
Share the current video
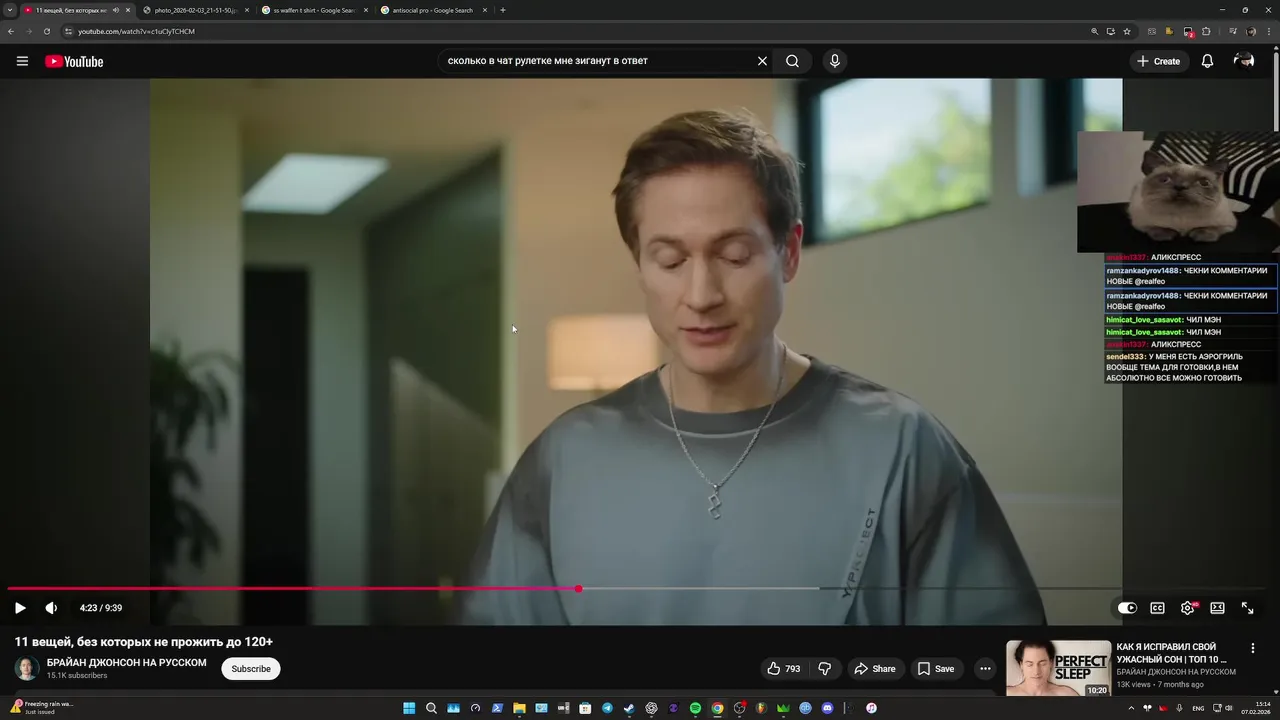[875, 669]
